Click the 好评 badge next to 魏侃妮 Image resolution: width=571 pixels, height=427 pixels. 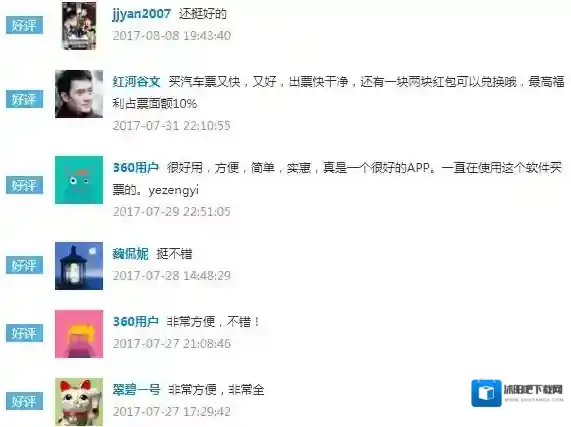[x=24, y=265]
